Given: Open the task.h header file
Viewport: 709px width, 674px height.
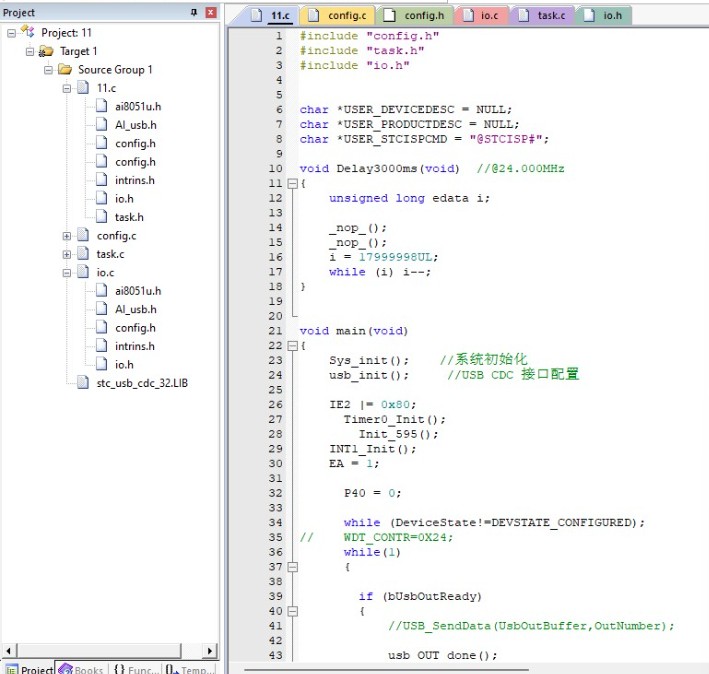Looking at the screenshot, I should click(129, 217).
